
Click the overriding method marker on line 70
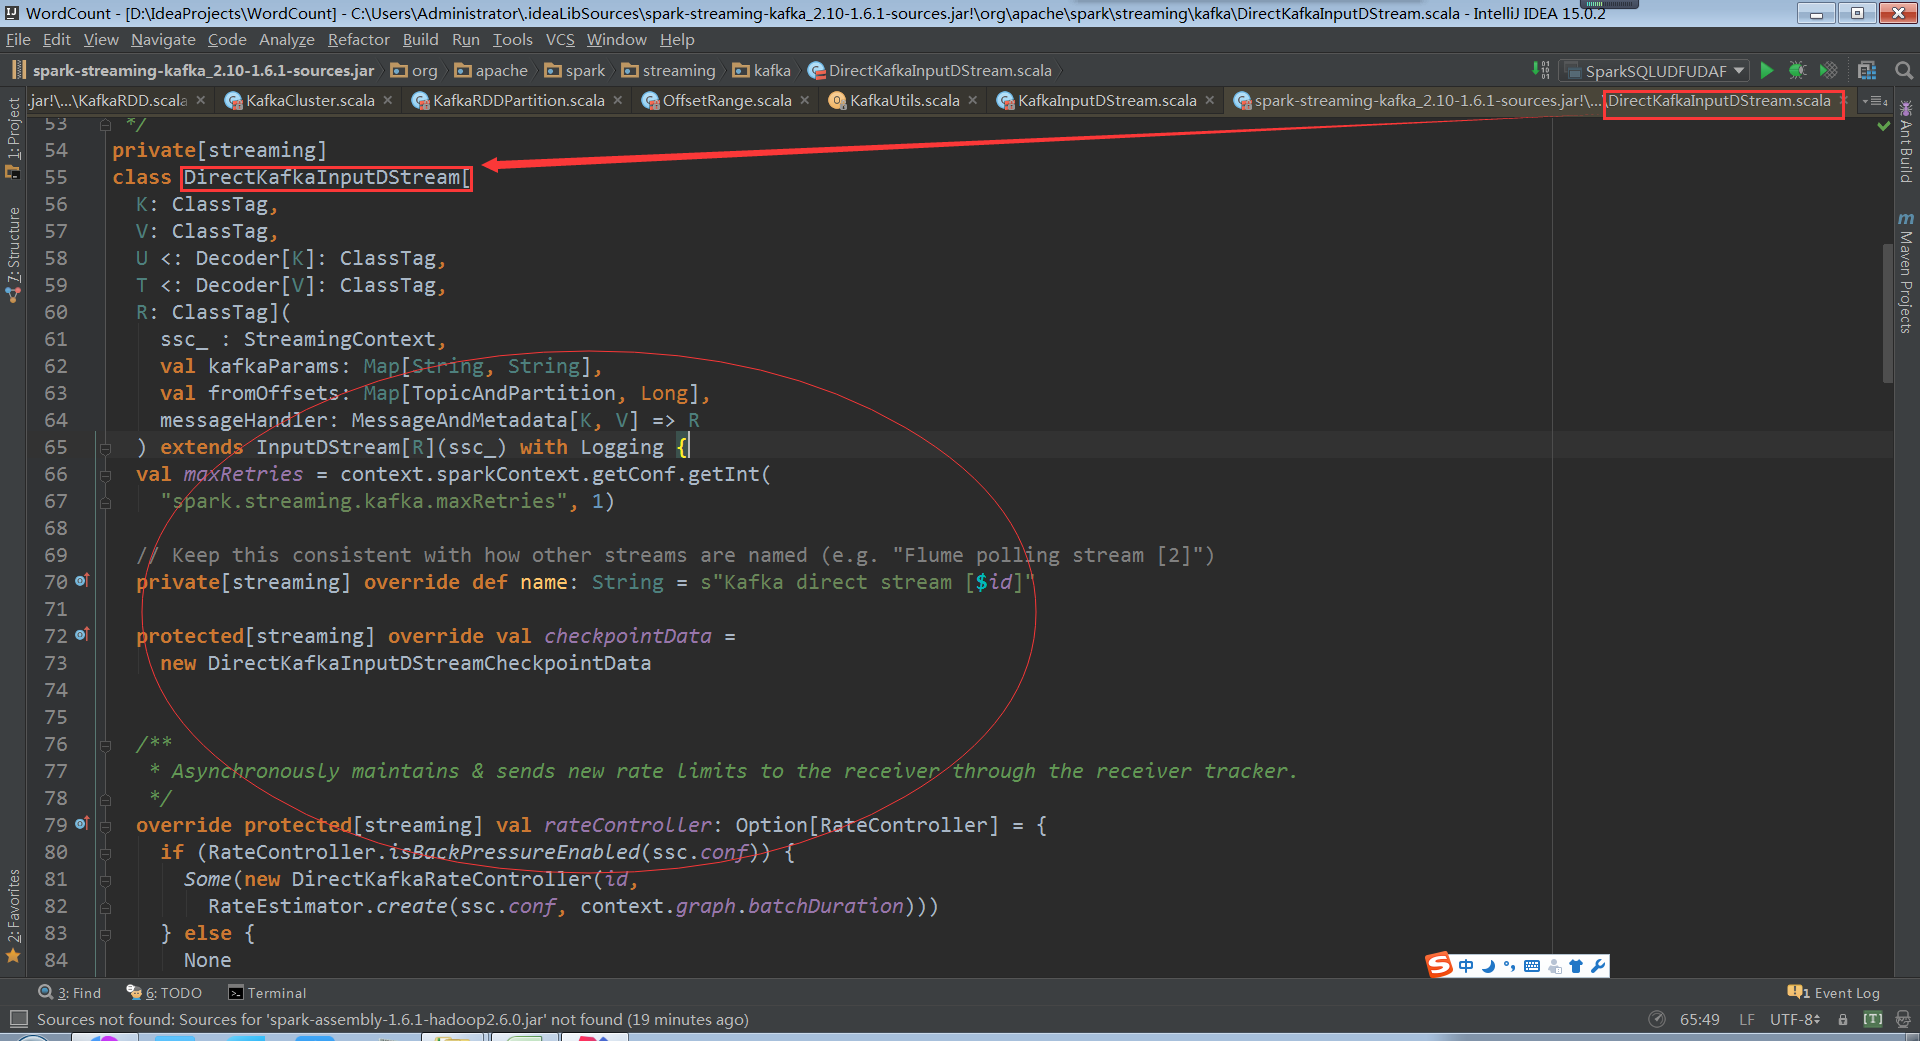[x=82, y=580]
